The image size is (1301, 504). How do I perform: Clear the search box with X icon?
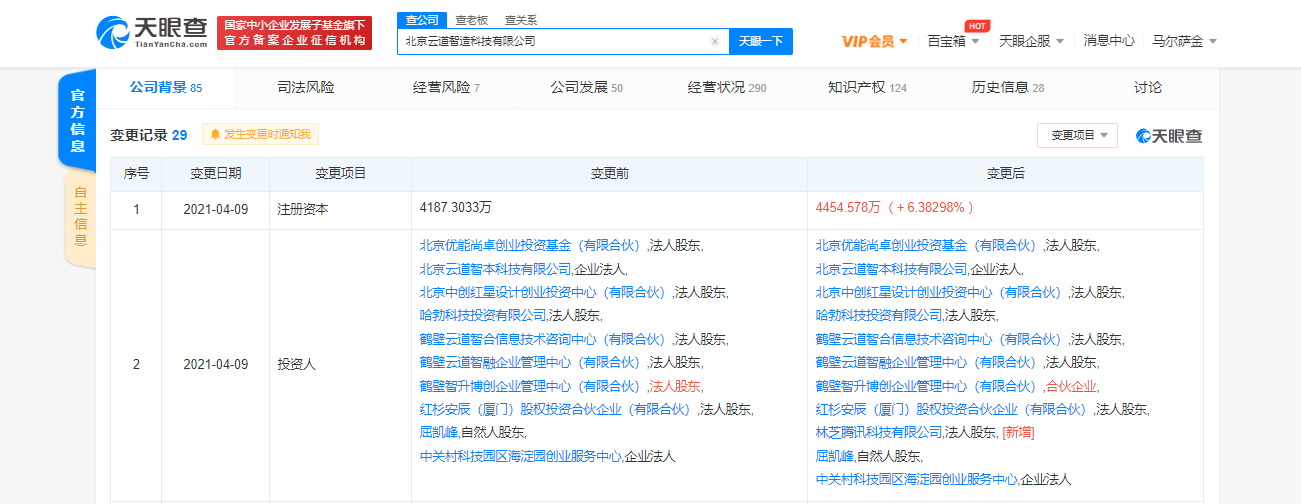coord(714,42)
